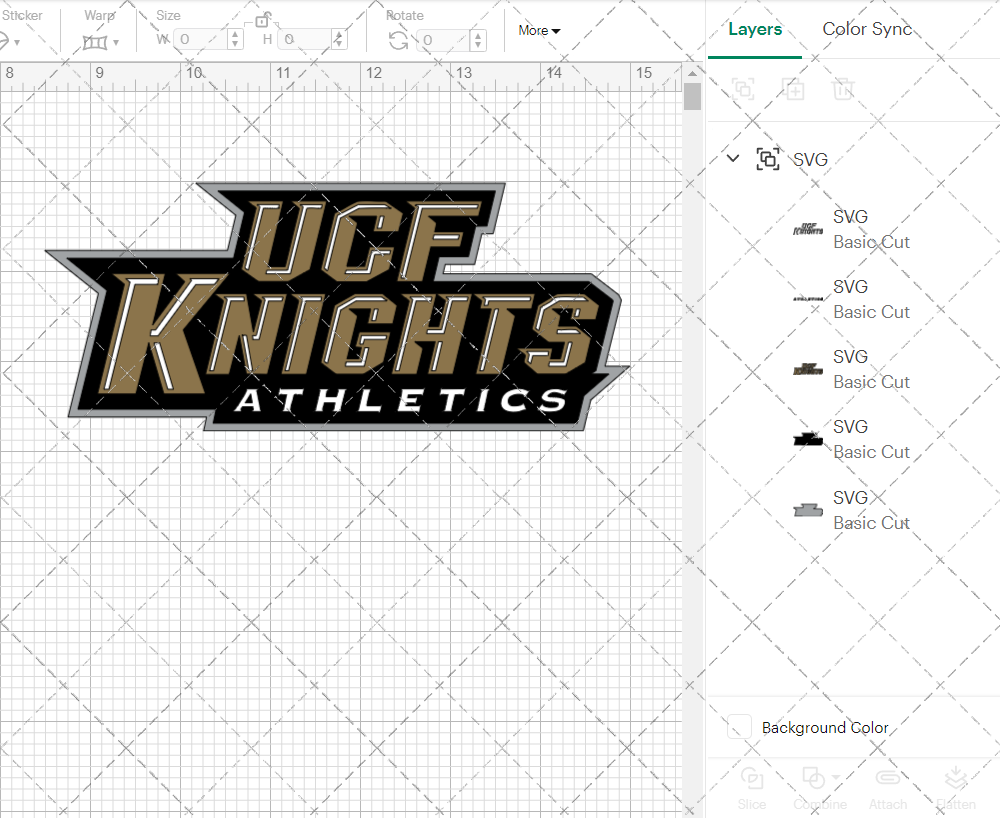Click the Background Color swatch
Viewport: 1000px width, 818px height.
point(739,727)
